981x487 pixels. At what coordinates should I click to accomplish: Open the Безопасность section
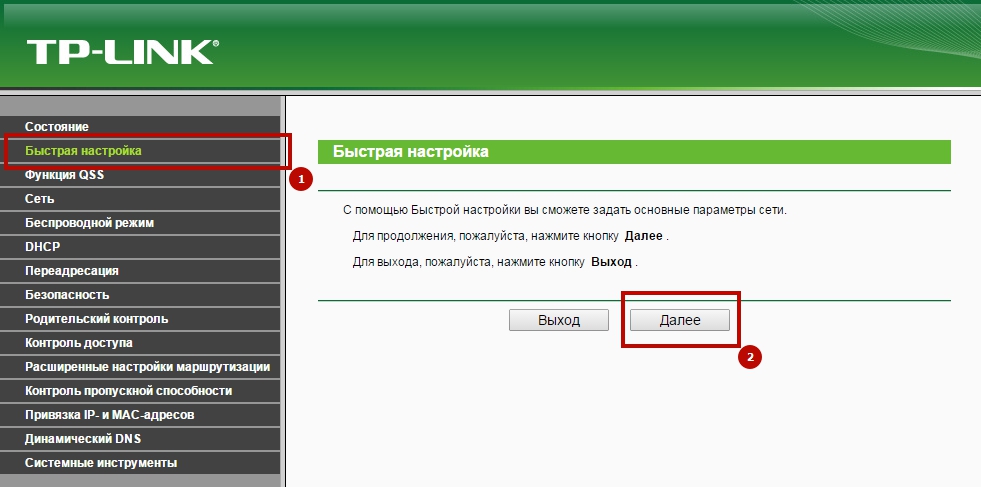click(67, 295)
